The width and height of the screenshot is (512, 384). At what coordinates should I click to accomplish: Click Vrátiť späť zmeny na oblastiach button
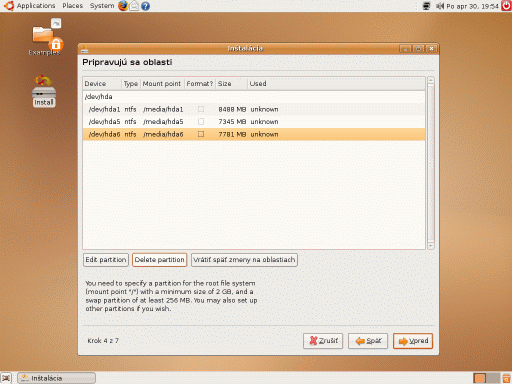pyautogui.click(x=244, y=260)
